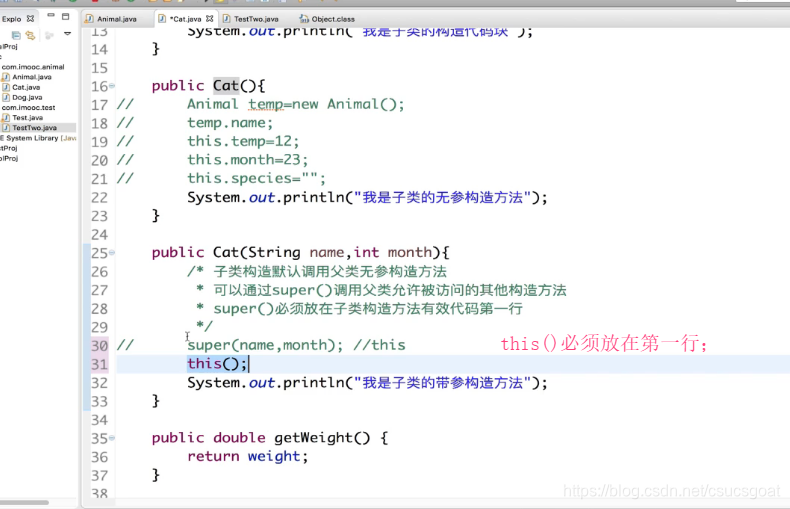Click line number 22 in the gutter
This screenshot has width=790, height=509.
tap(99, 198)
